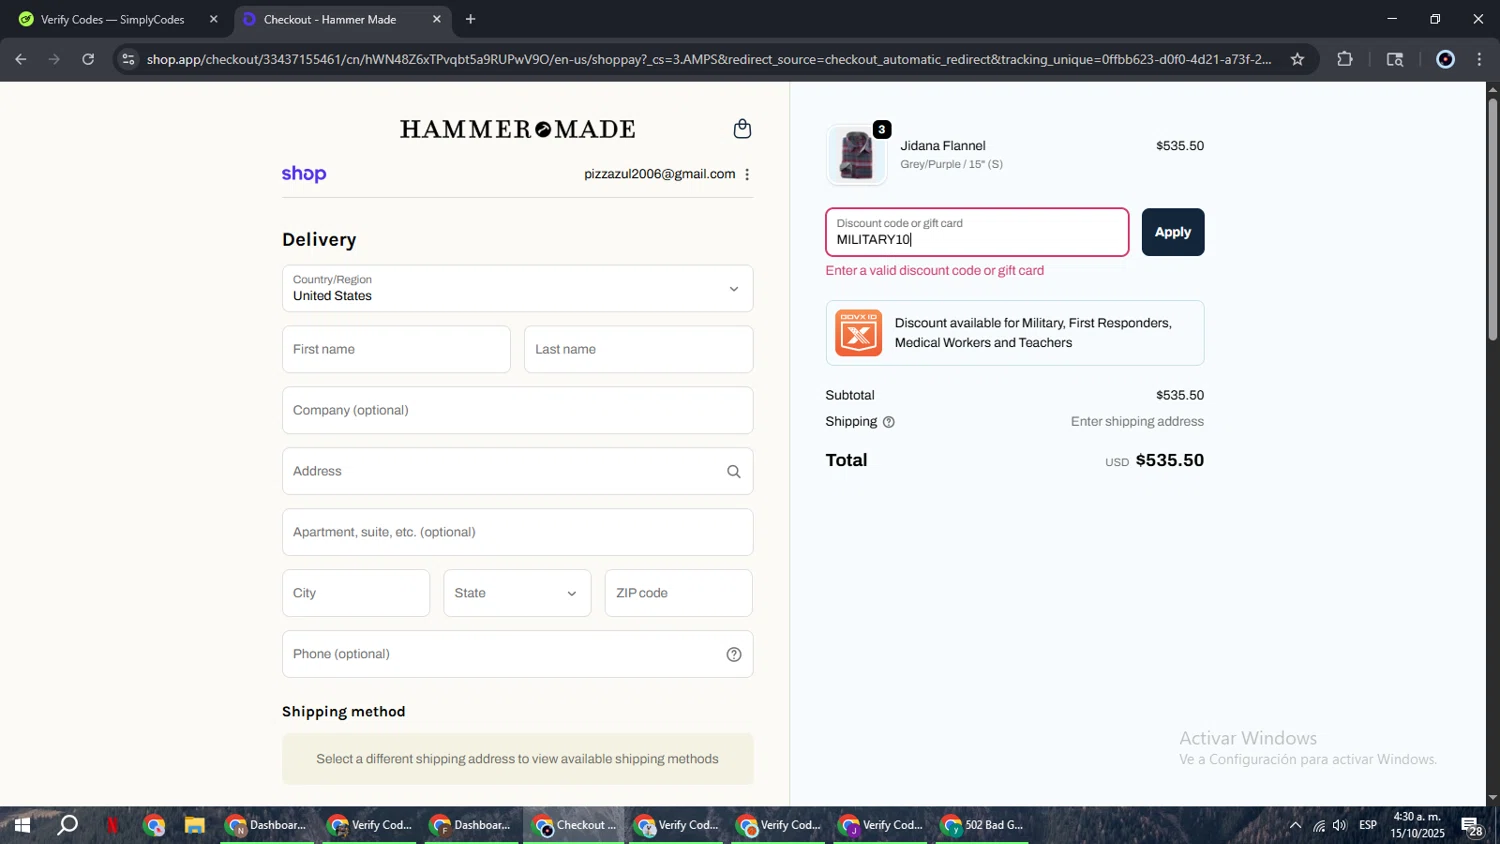The height and width of the screenshot is (844, 1500).
Task: Open first Dashboard taskbar window
Action: click(x=267, y=825)
